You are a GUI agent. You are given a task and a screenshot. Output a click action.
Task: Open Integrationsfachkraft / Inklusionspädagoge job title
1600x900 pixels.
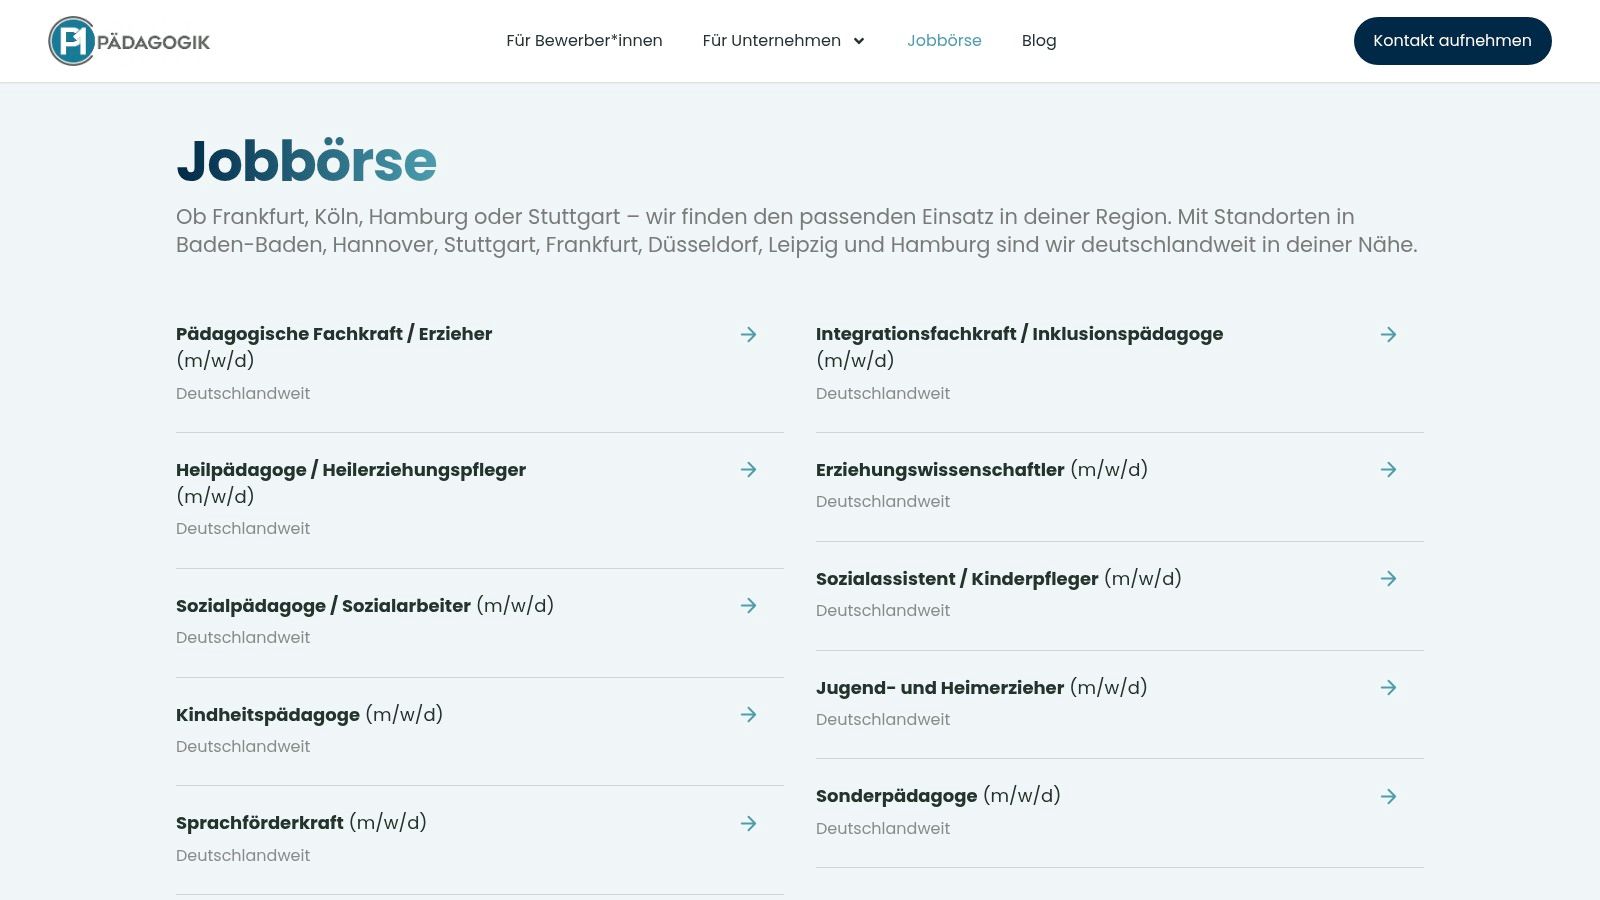(1019, 346)
